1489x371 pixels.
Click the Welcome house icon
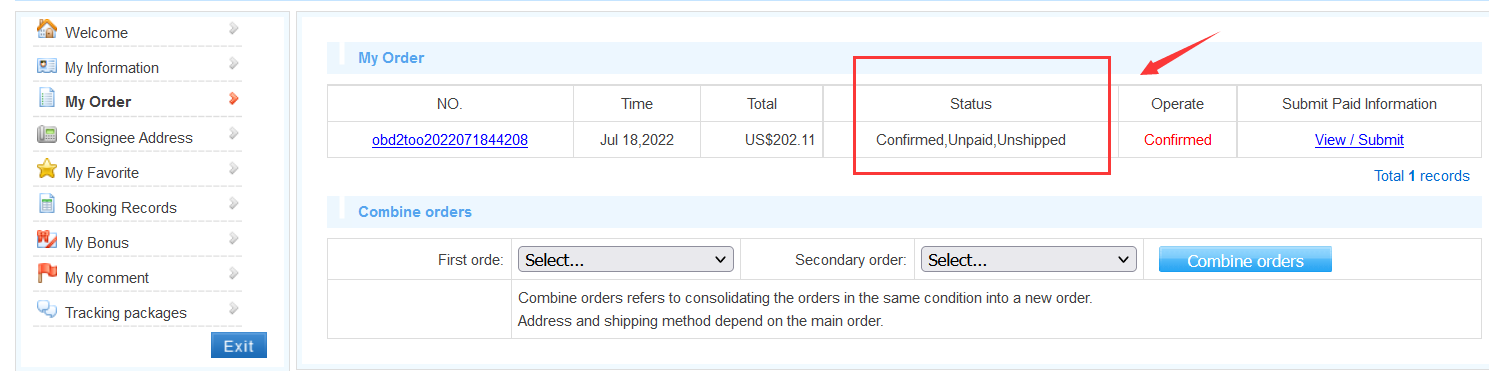tap(47, 29)
